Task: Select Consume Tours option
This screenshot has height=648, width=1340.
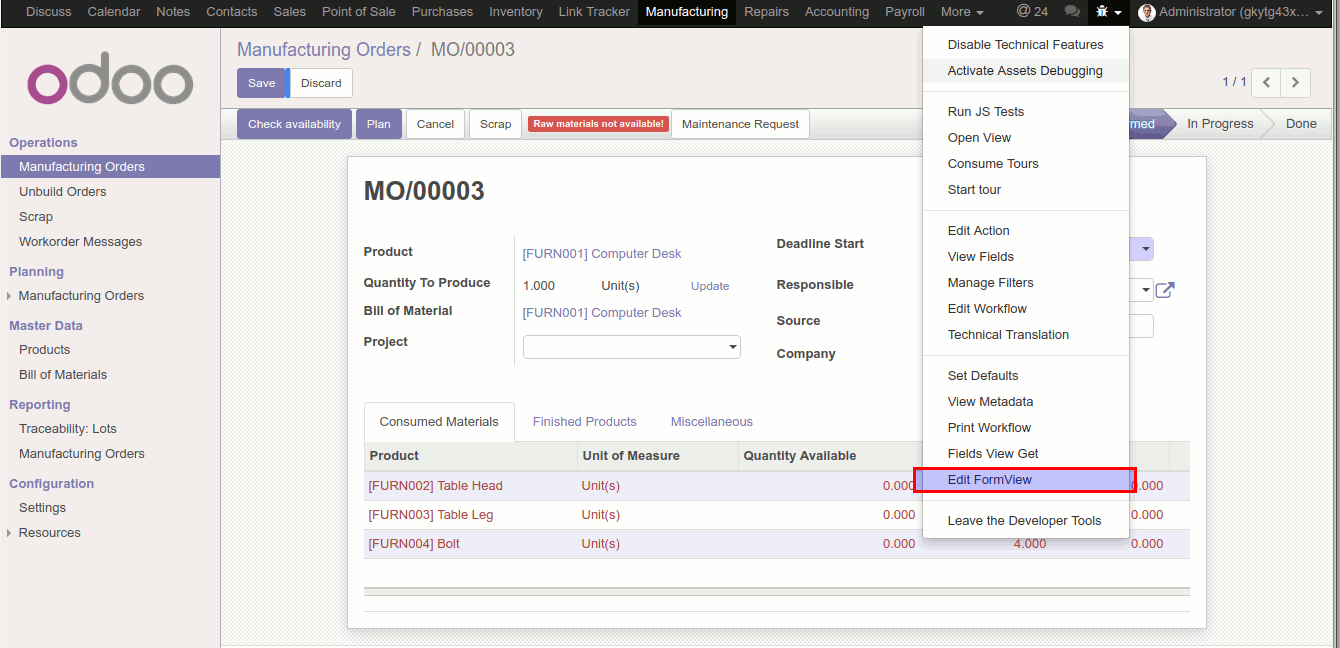Action: 1026,164
